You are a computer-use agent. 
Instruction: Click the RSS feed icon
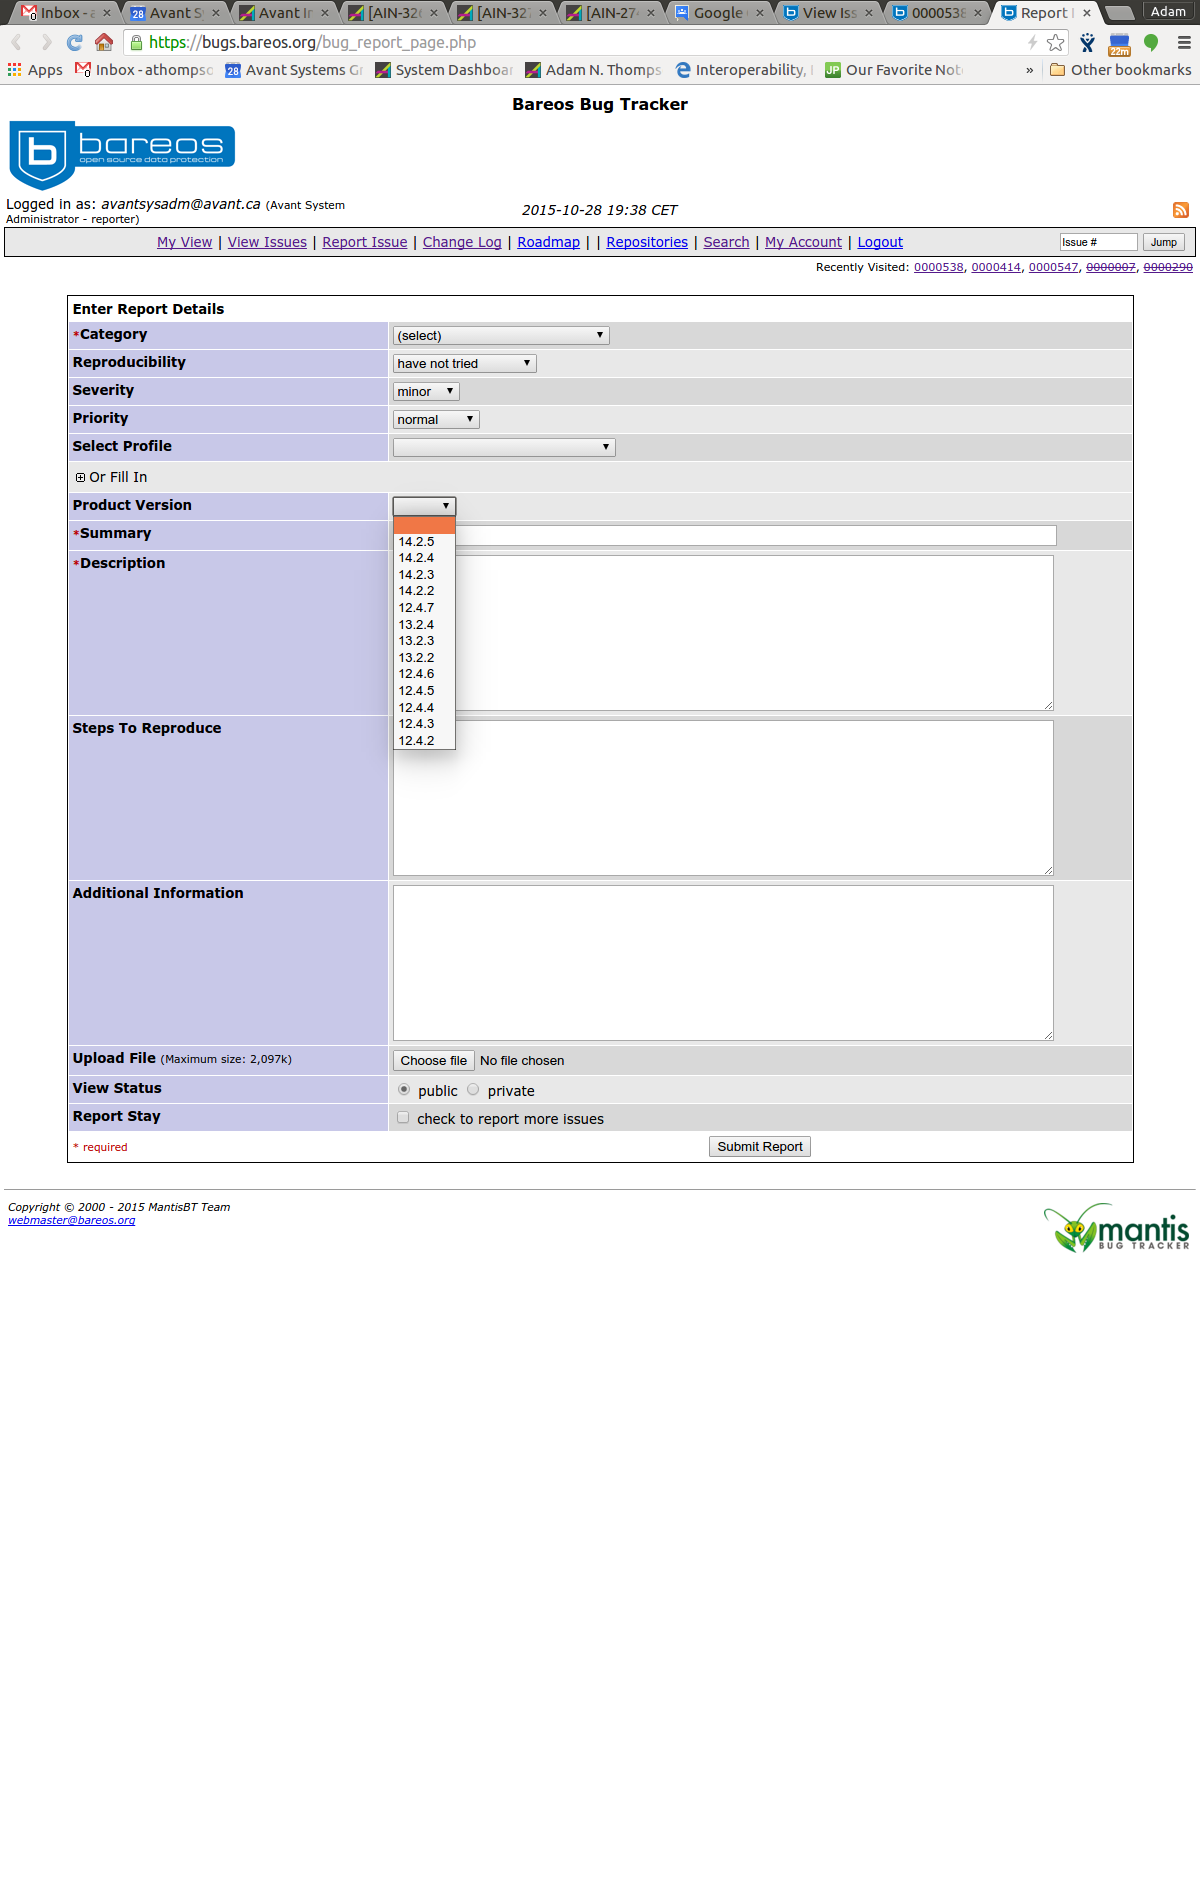(1180, 210)
